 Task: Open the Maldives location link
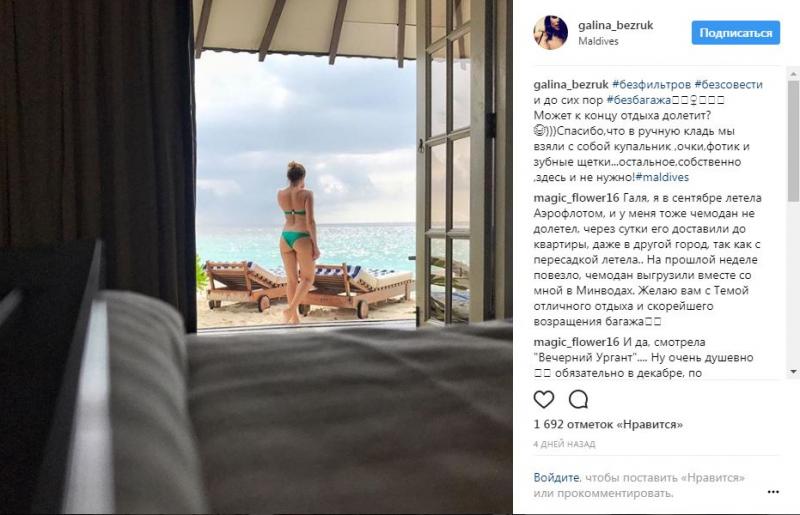[x=598, y=41]
